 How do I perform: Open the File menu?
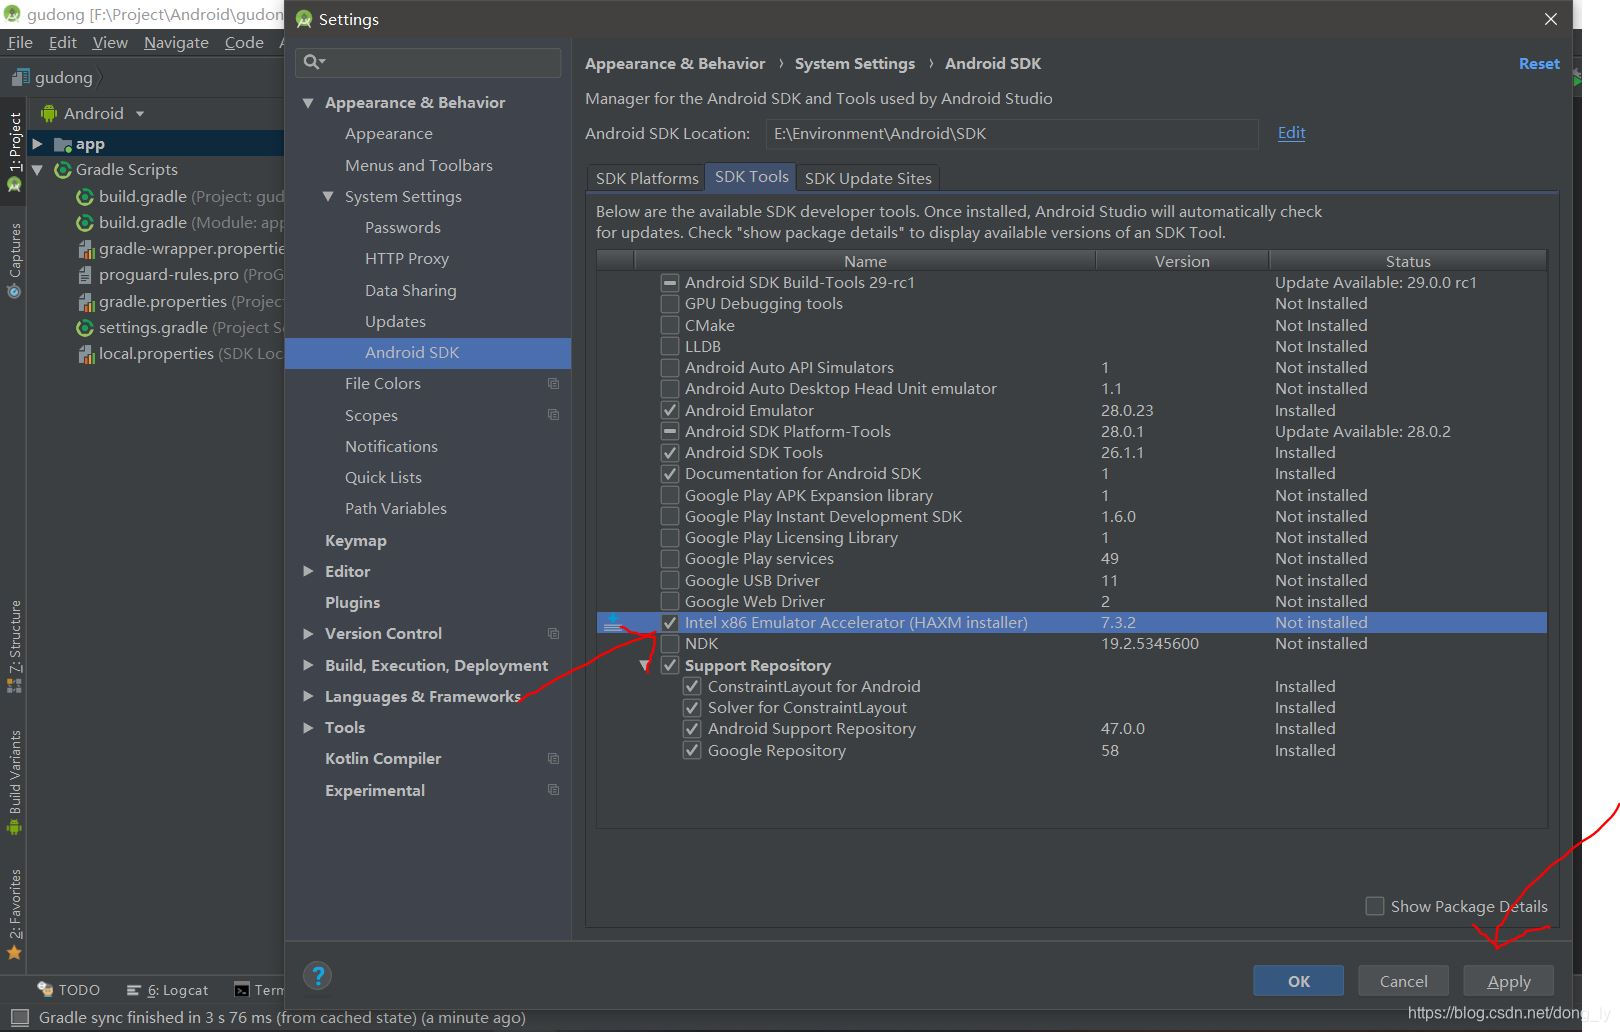(20, 42)
